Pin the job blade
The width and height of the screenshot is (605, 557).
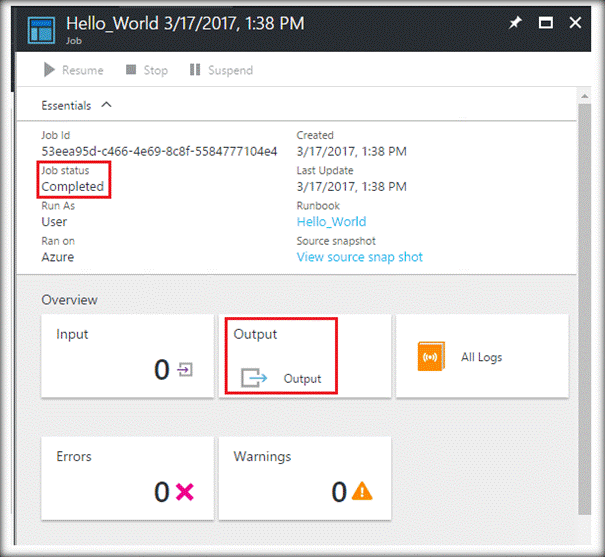click(x=515, y=23)
